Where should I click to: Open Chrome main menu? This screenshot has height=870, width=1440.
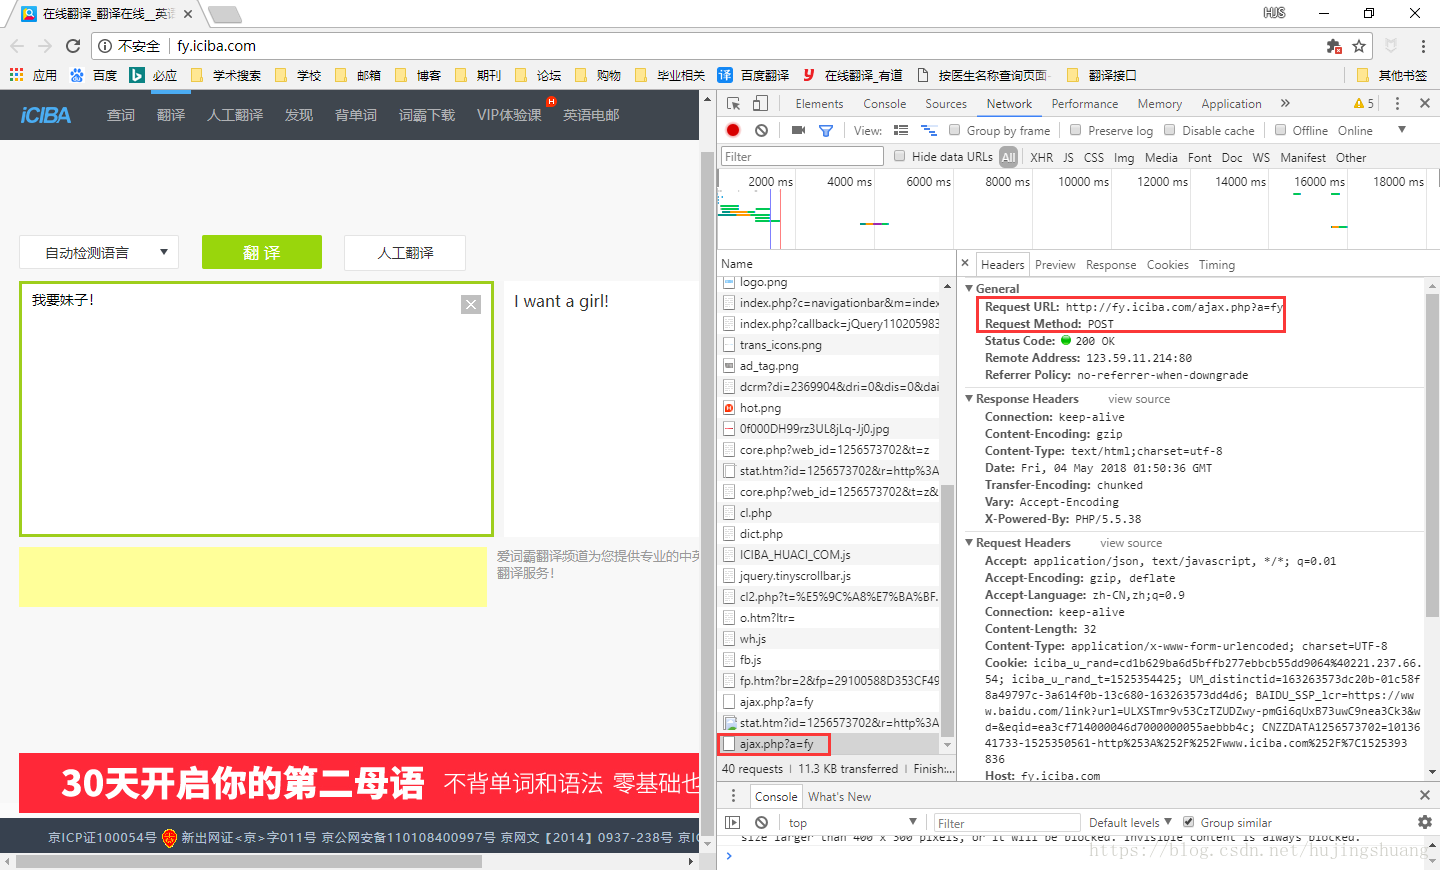pos(1423,46)
